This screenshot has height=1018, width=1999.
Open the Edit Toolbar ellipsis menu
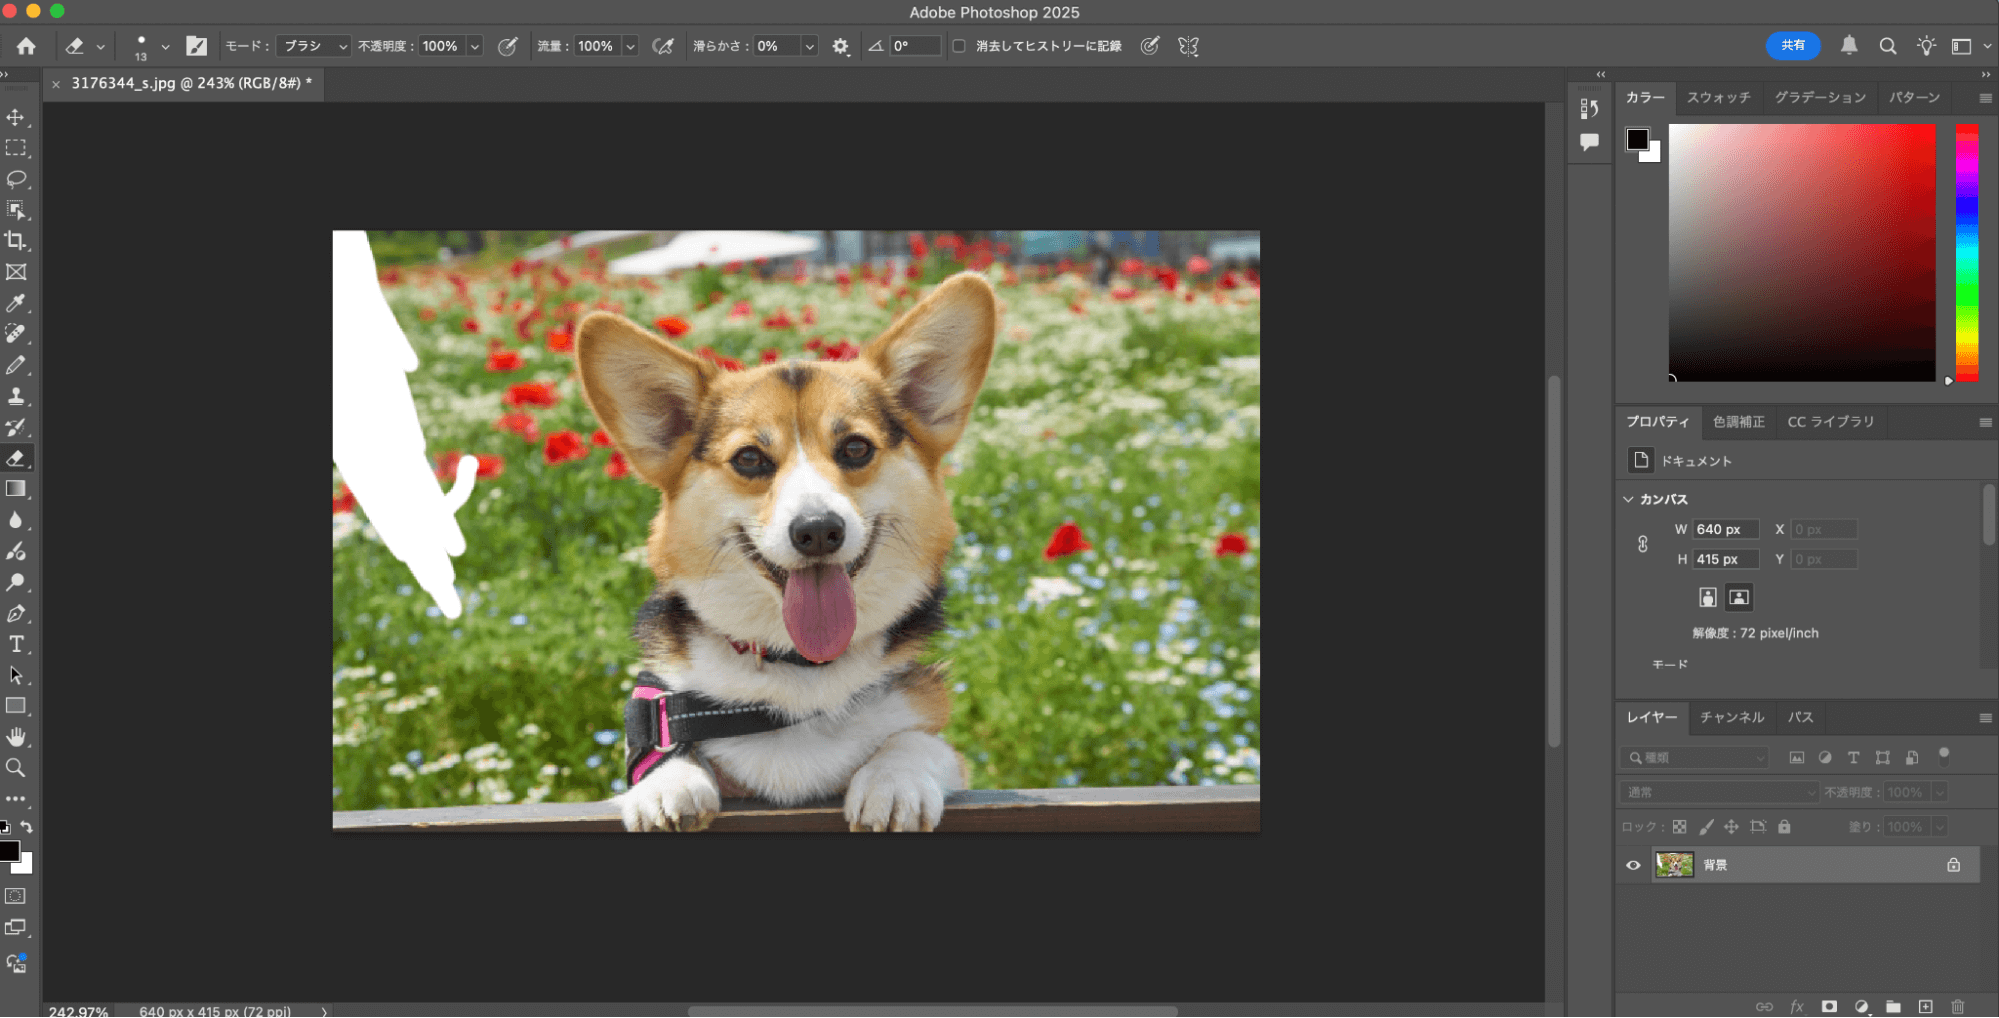16,799
